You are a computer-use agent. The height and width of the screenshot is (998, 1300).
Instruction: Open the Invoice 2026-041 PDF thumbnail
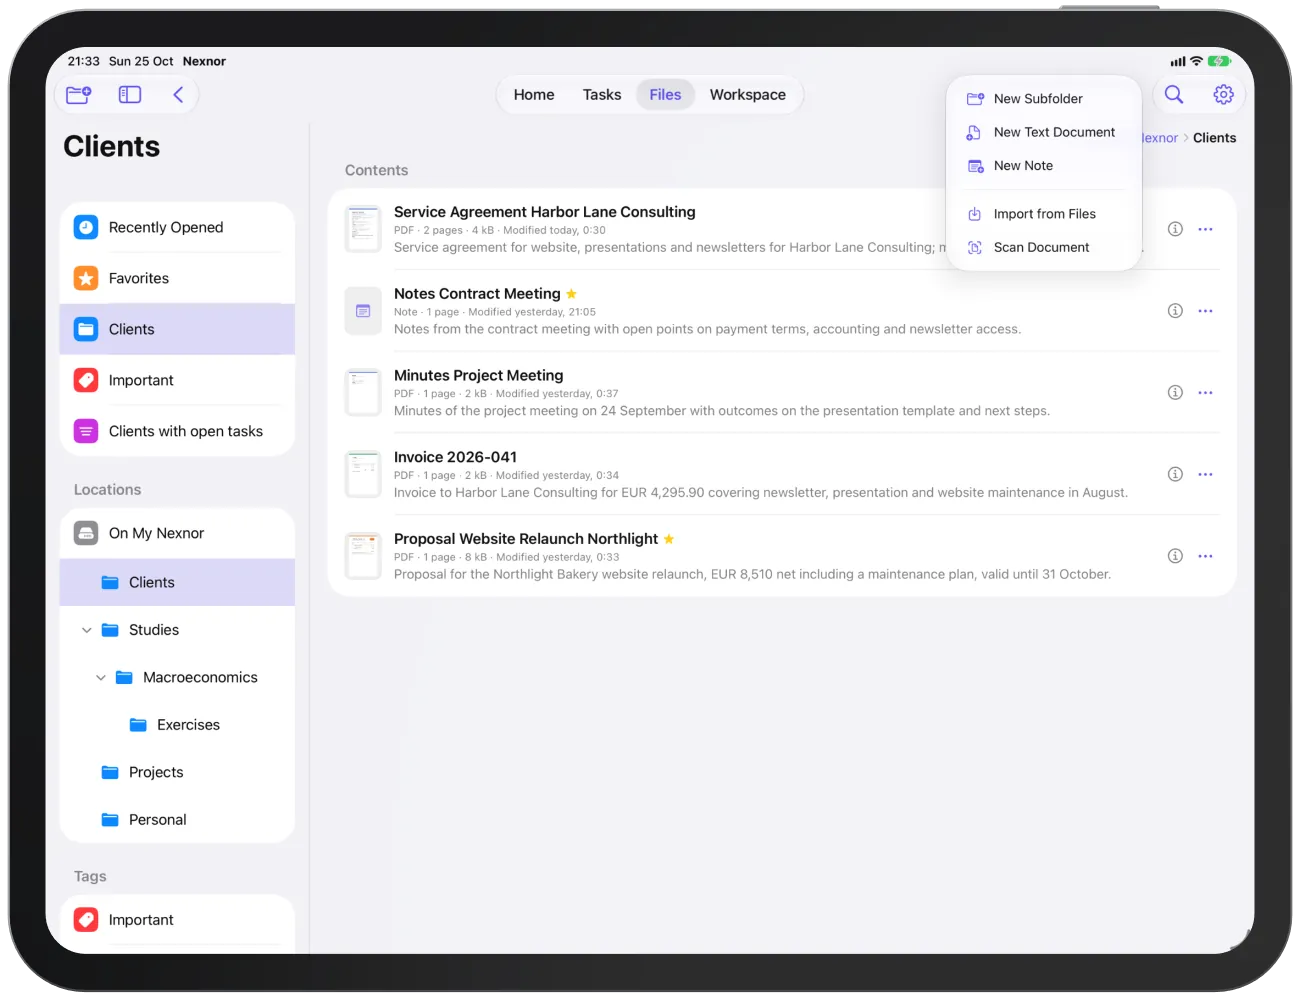tap(363, 474)
